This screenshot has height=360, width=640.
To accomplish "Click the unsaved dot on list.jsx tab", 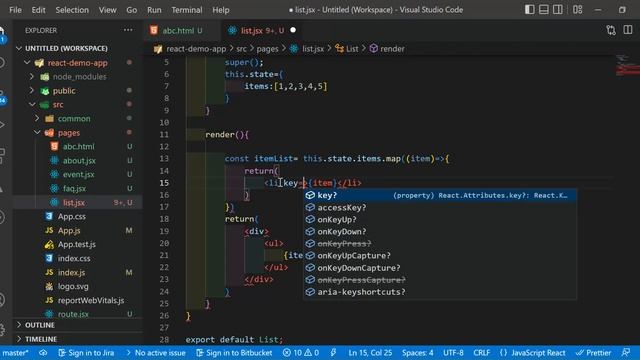I will [x=293, y=30].
